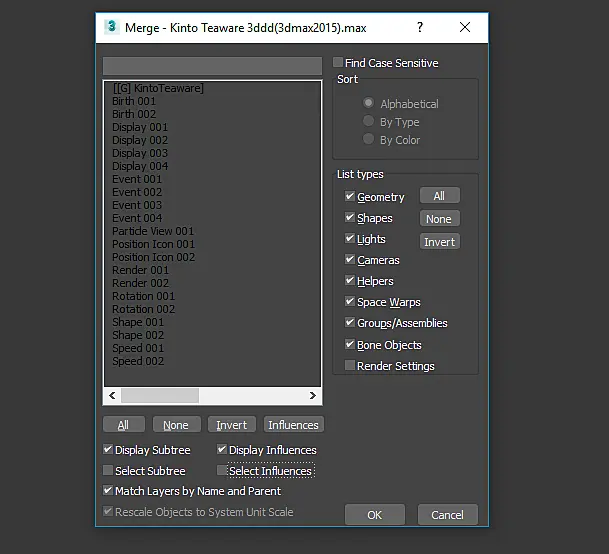The width and height of the screenshot is (609, 554).
Task: Select Particle View 001 in list
Action: [x=153, y=231]
